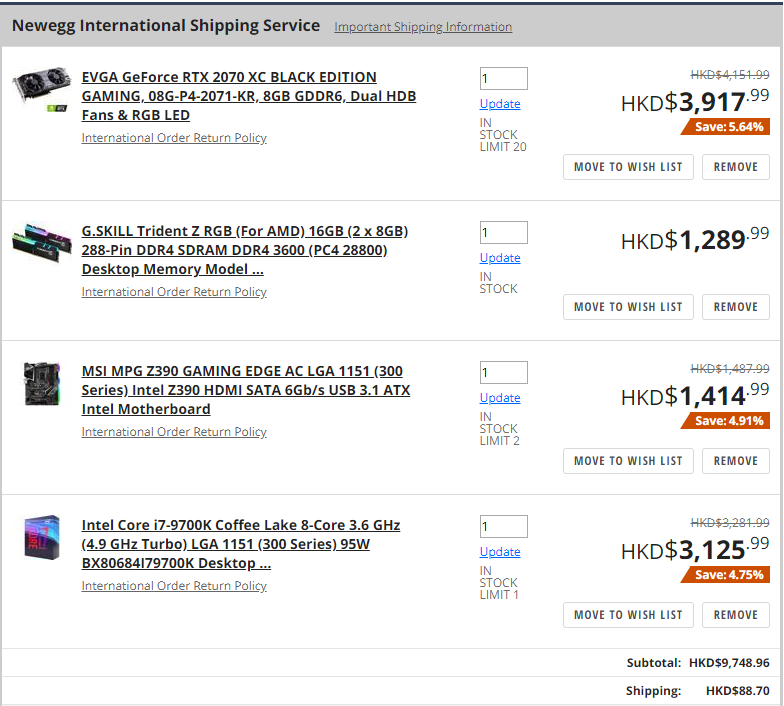Move G.SKILL memory to wish list

628,307
